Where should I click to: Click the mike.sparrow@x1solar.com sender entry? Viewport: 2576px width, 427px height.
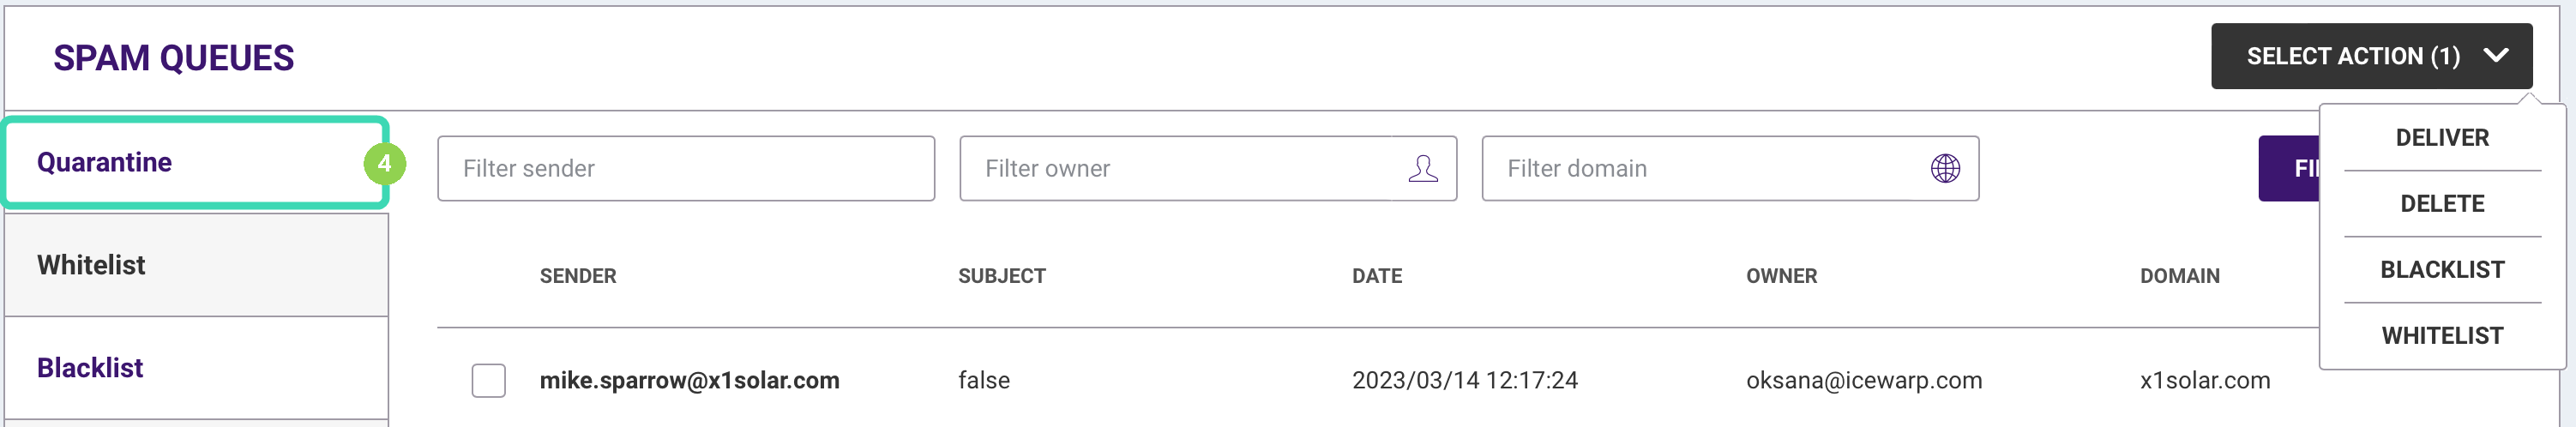coord(689,380)
